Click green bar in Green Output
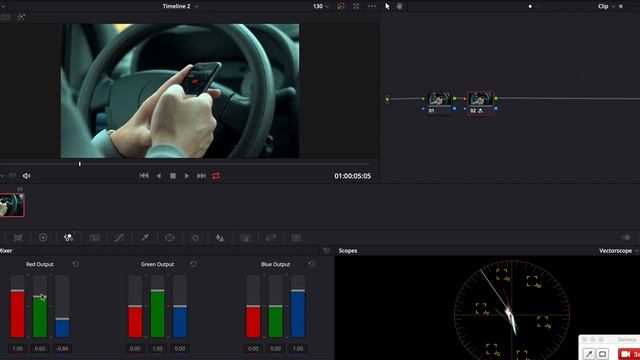The image size is (640, 360). [x=158, y=314]
